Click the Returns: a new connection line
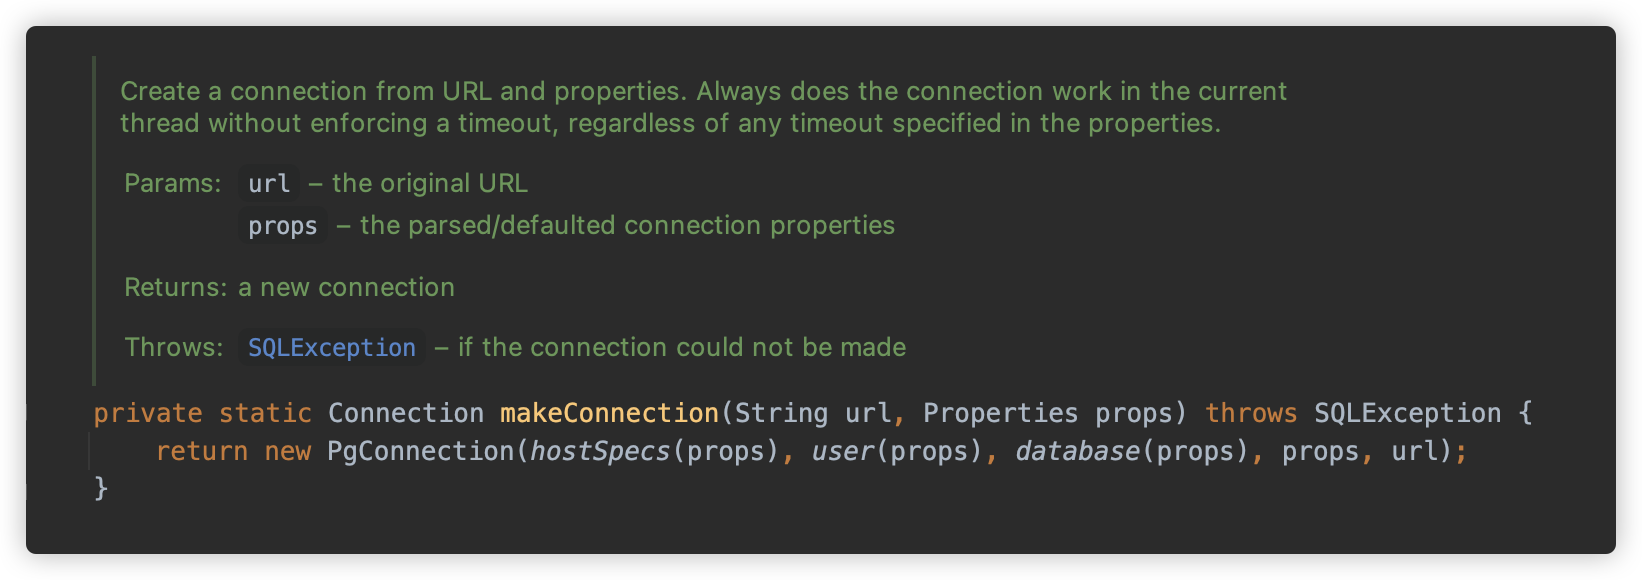The width and height of the screenshot is (1642, 580). [x=289, y=288]
